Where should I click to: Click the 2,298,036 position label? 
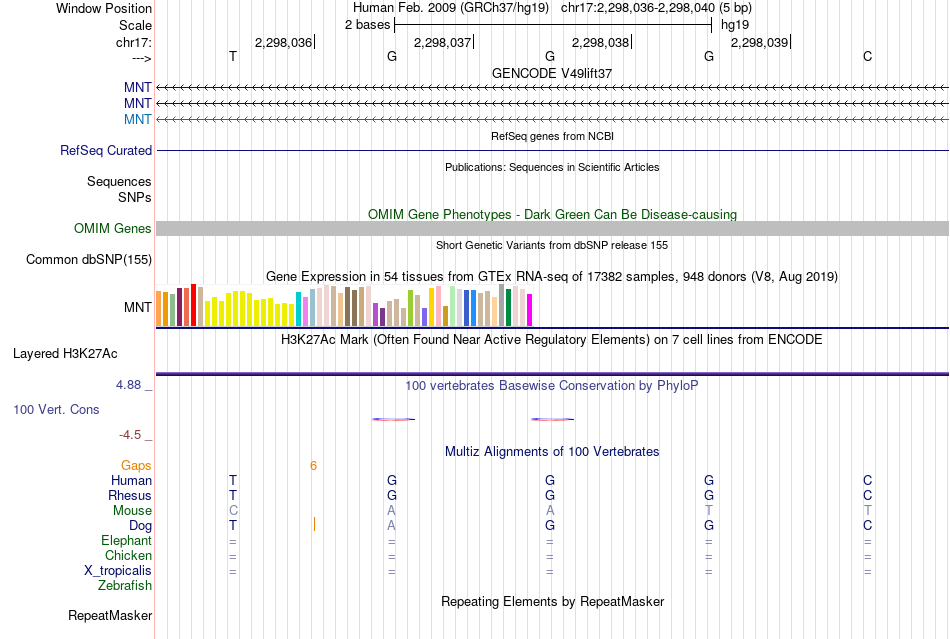(x=283, y=42)
